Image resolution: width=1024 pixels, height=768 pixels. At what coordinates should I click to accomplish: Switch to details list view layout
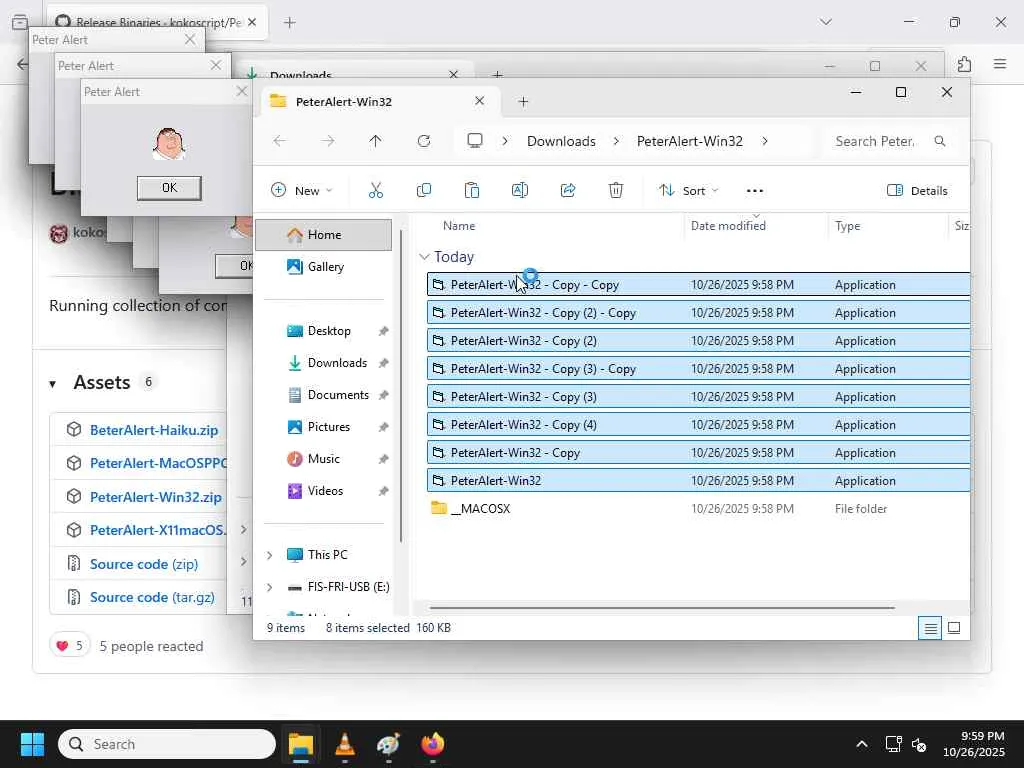click(930, 628)
